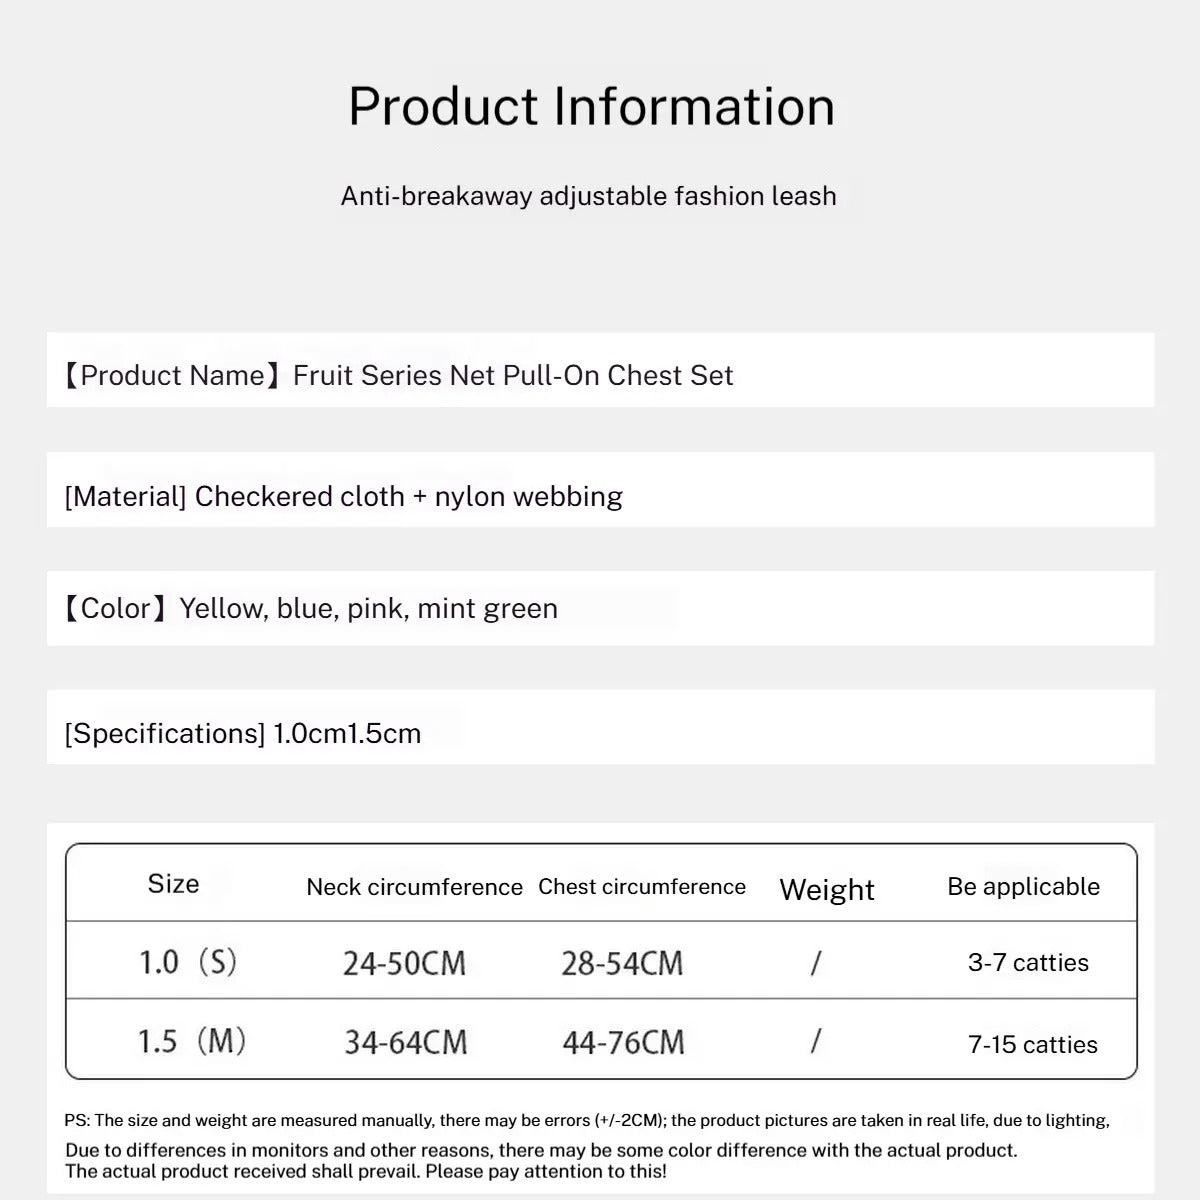Image resolution: width=1200 pixels, height=1200 pixels.
Task: Select the Product Name row
Action: 398,375
